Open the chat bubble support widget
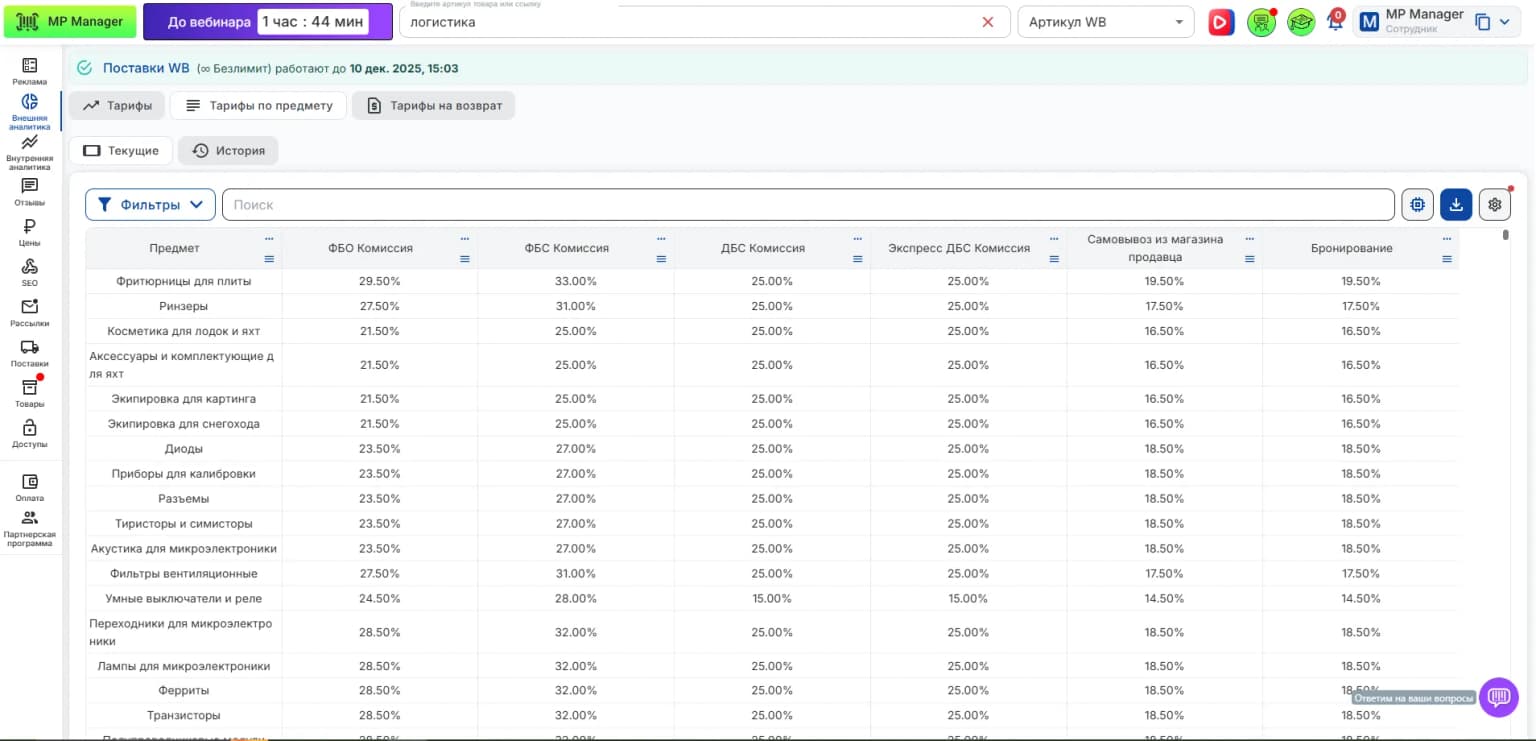This screenshot has width=1536, height=741. (x=1499, y=697)
